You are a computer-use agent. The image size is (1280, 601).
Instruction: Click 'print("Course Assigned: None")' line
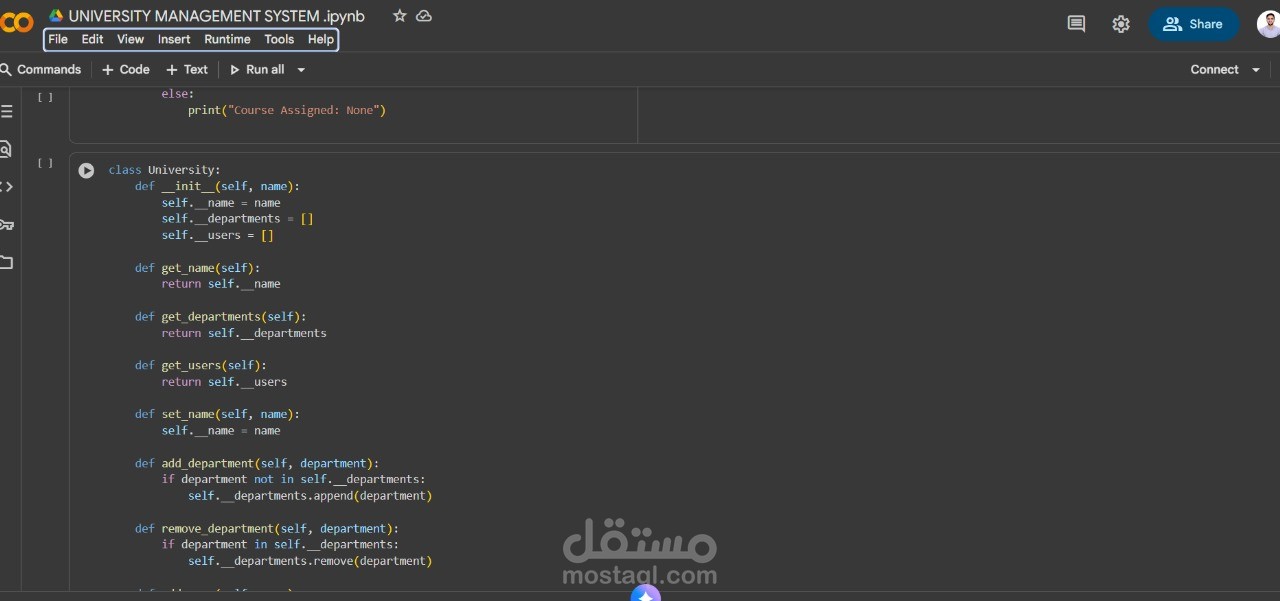[287, 110]
